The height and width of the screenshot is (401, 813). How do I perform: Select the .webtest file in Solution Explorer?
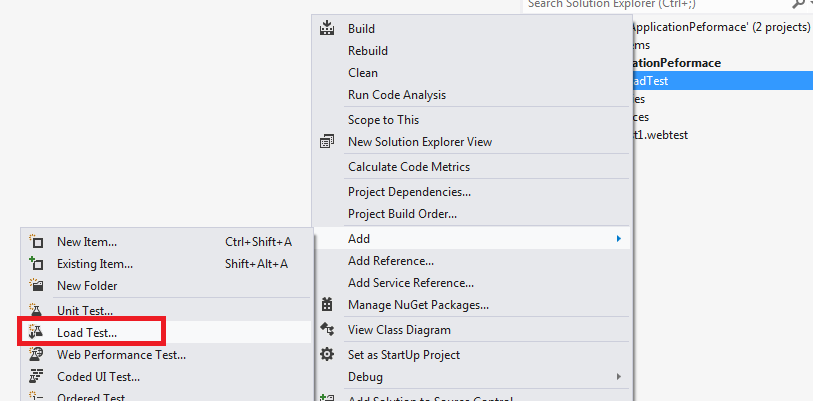tap(670, 135)
